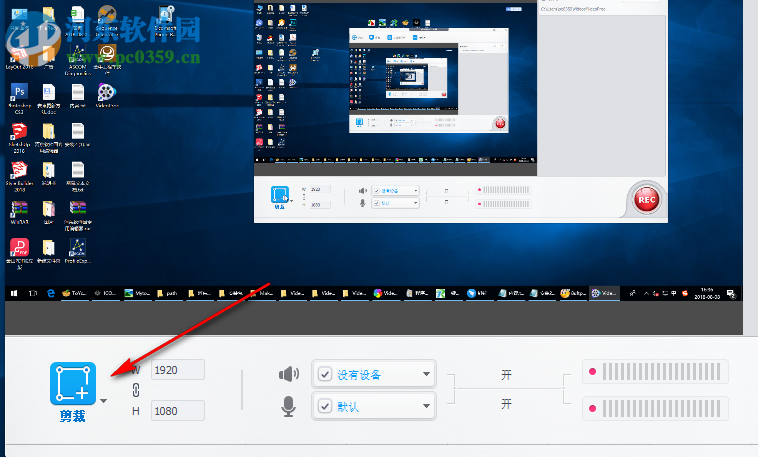
Task: Click the microphone icon
Action: pyautogui.click(x=289, y=406)
